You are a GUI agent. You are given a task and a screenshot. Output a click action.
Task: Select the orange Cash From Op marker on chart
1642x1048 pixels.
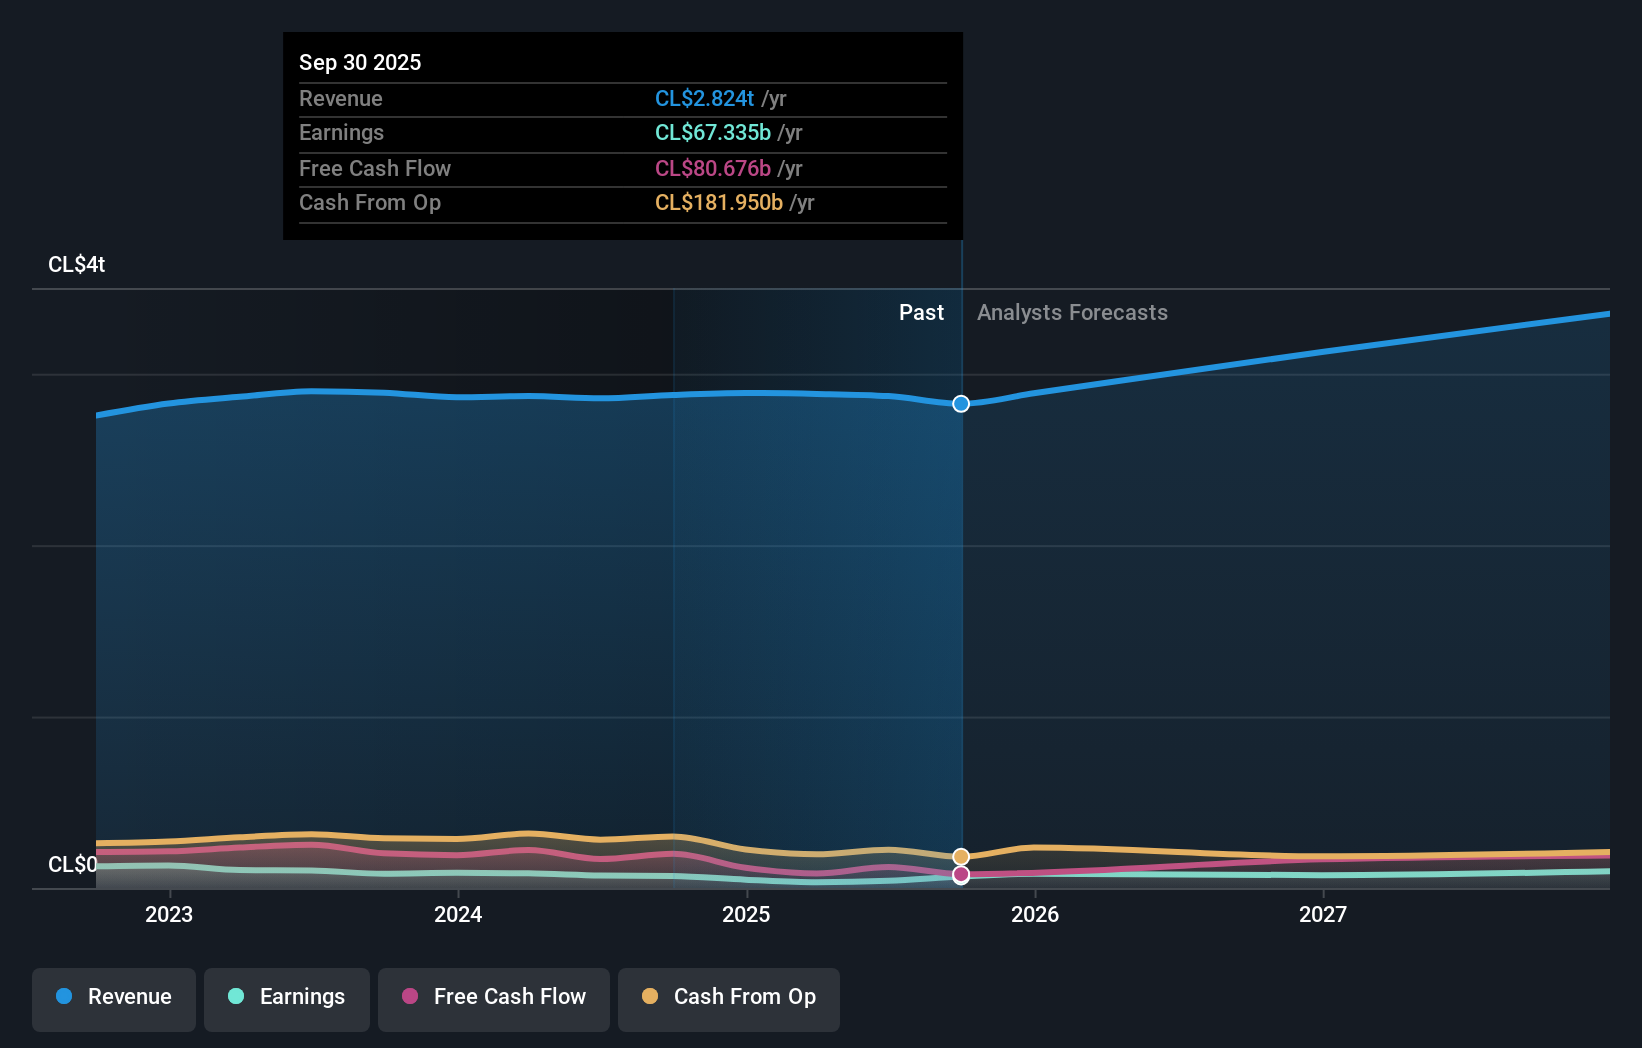click(x=961, y=856)
